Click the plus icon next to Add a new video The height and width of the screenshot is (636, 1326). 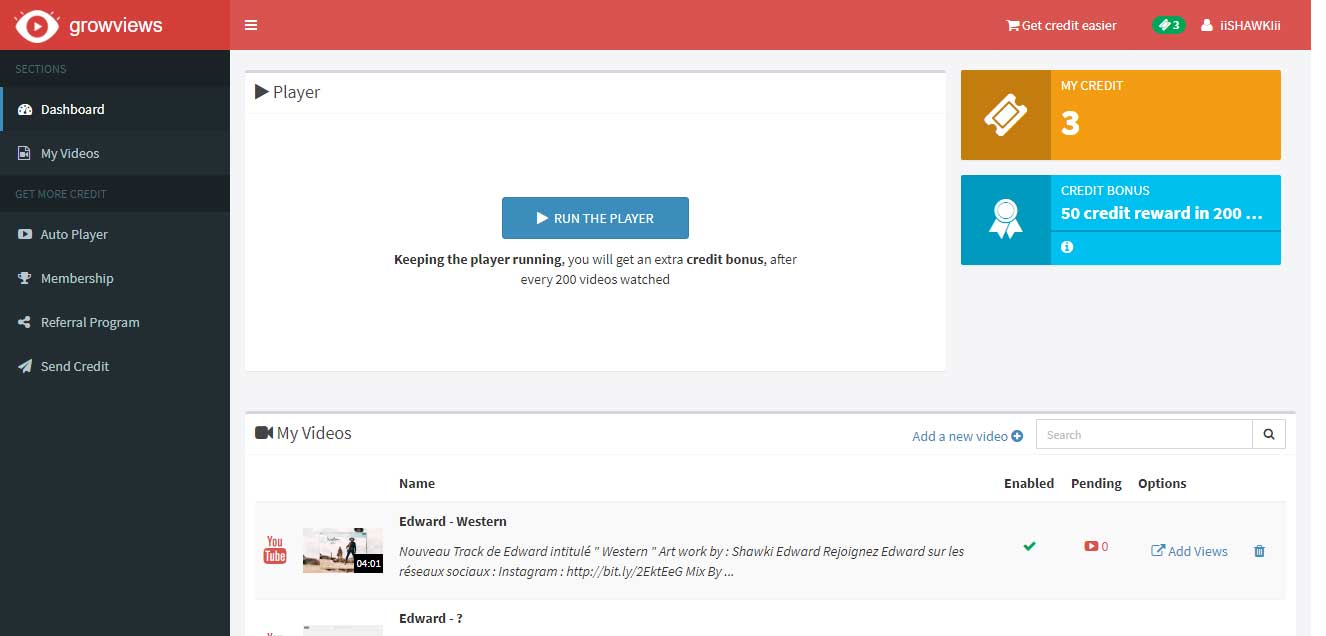pos(1018,436)
